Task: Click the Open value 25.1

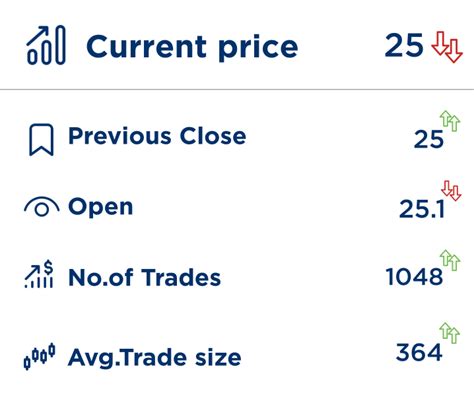Action: click(x=422, y=209)
